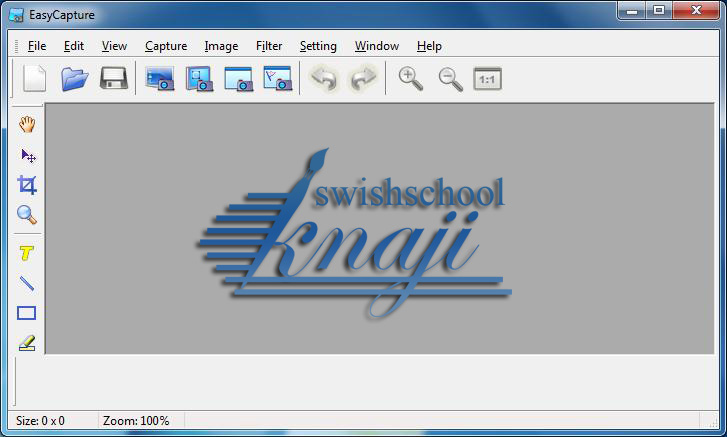Click the magnifier Zoom tool in sidebar
The image size is (727, 437).
pos(27,215)
